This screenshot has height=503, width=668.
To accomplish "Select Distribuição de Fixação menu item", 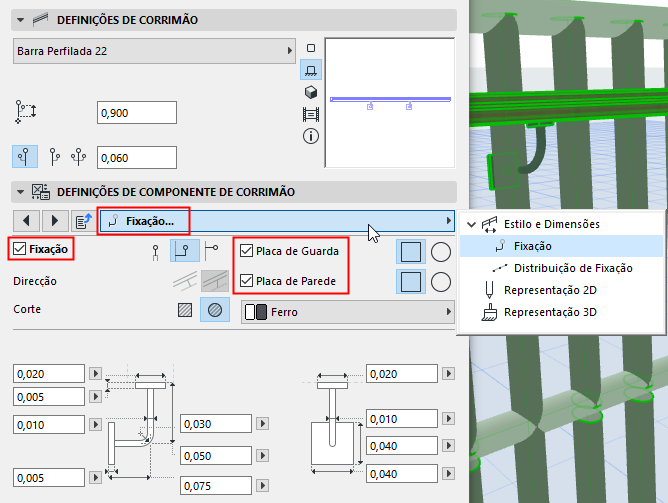I will (x=561, y=268).
